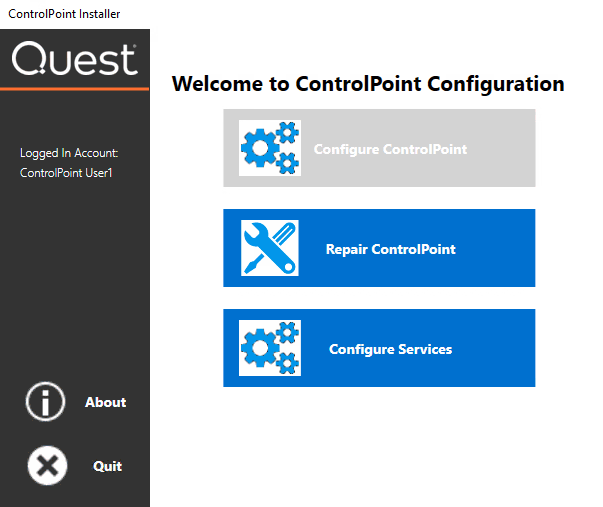Image resolution: width=603 pixels, height=507 pixels.
Task: Open the About text link
Action: tap(105, 402)
